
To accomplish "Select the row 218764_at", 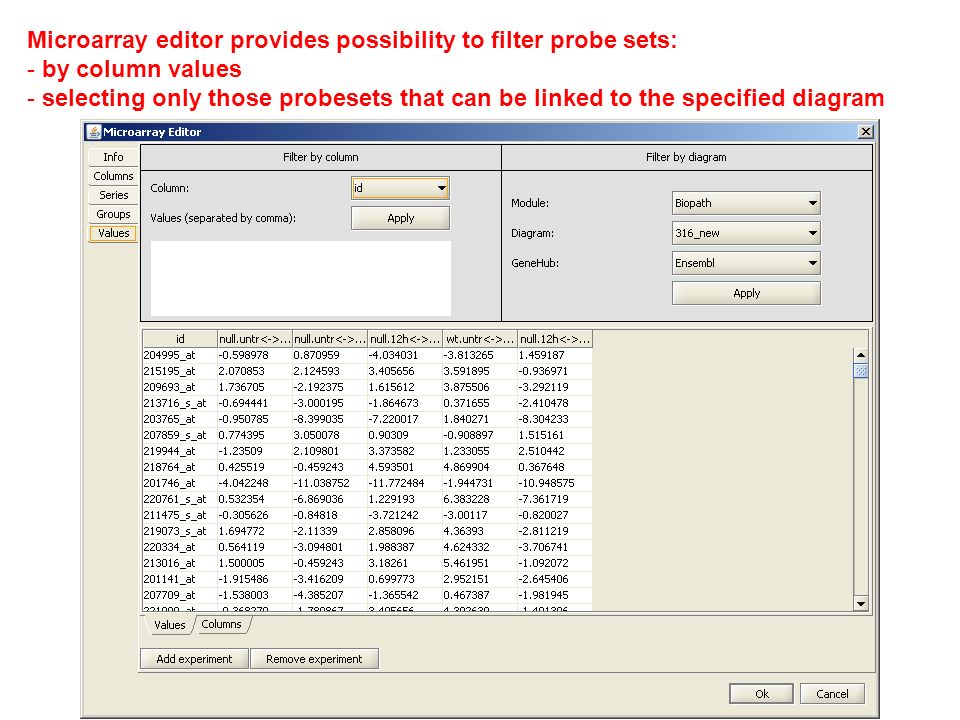I will coord(367,467).
